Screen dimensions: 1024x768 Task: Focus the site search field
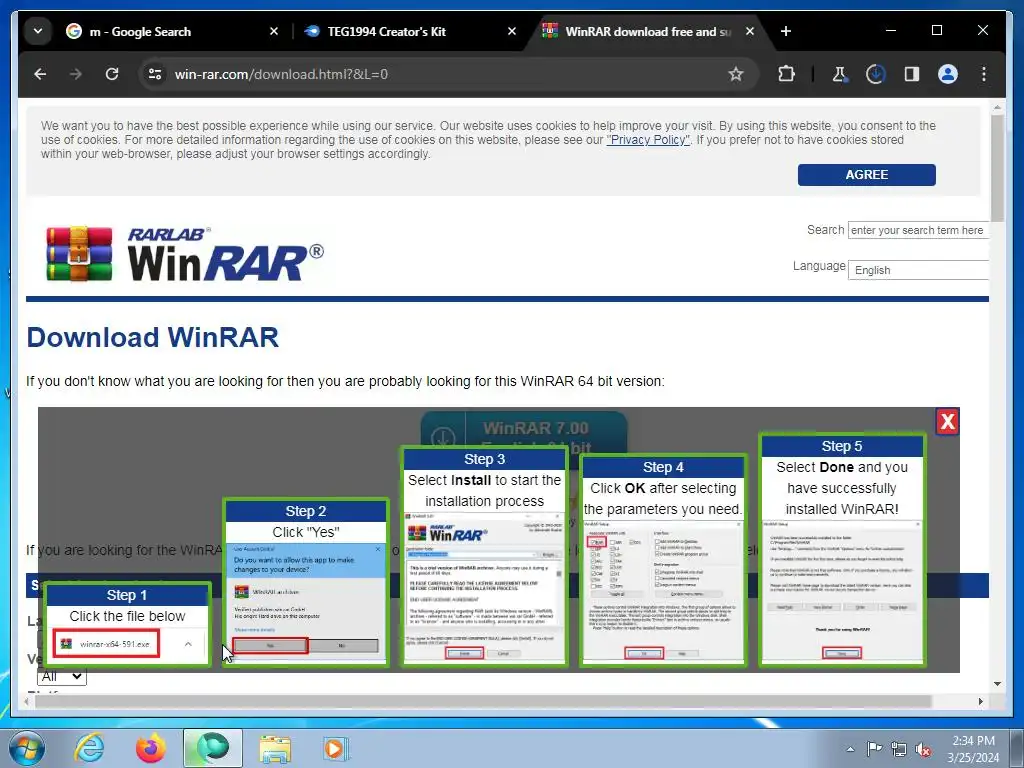pyautogui.click(x=918, y=231)
